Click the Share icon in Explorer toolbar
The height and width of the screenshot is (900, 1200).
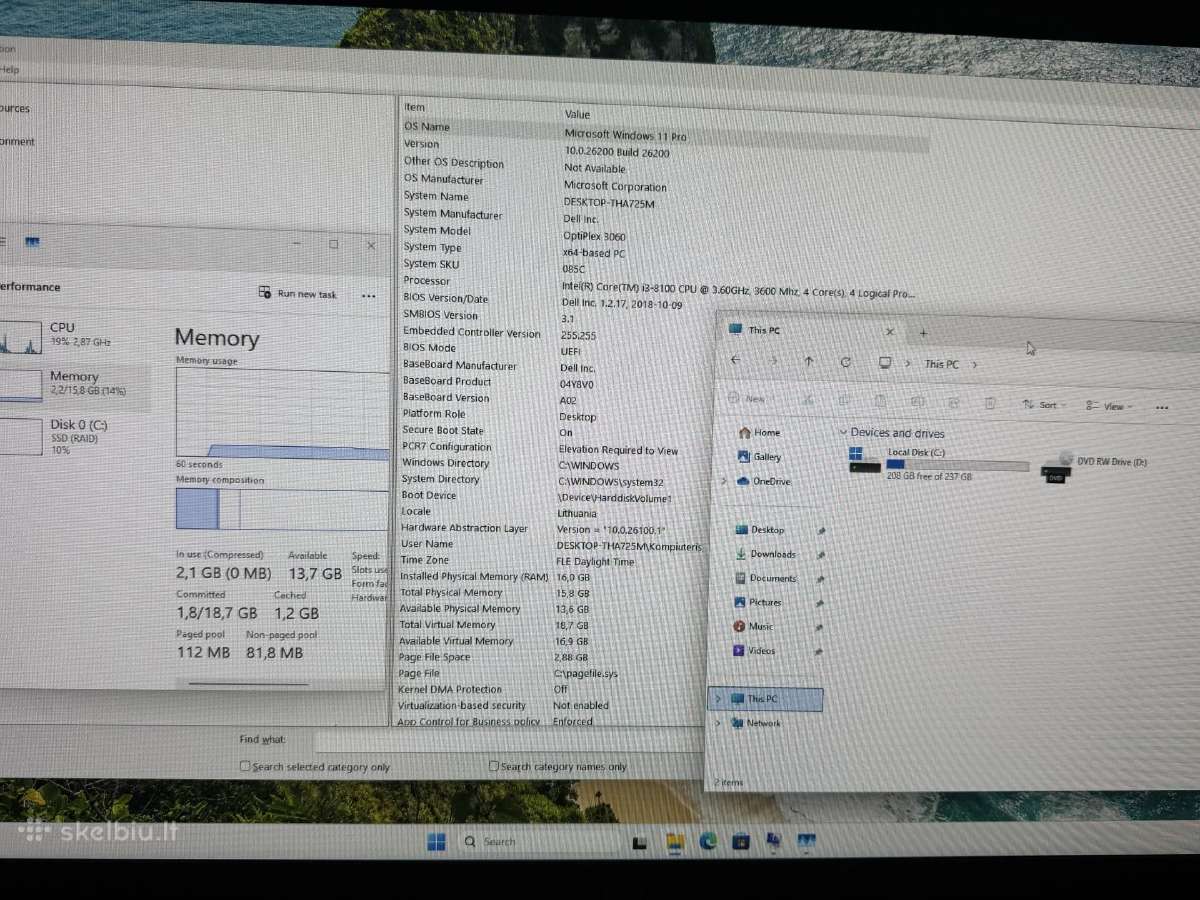tap(953, 403)
